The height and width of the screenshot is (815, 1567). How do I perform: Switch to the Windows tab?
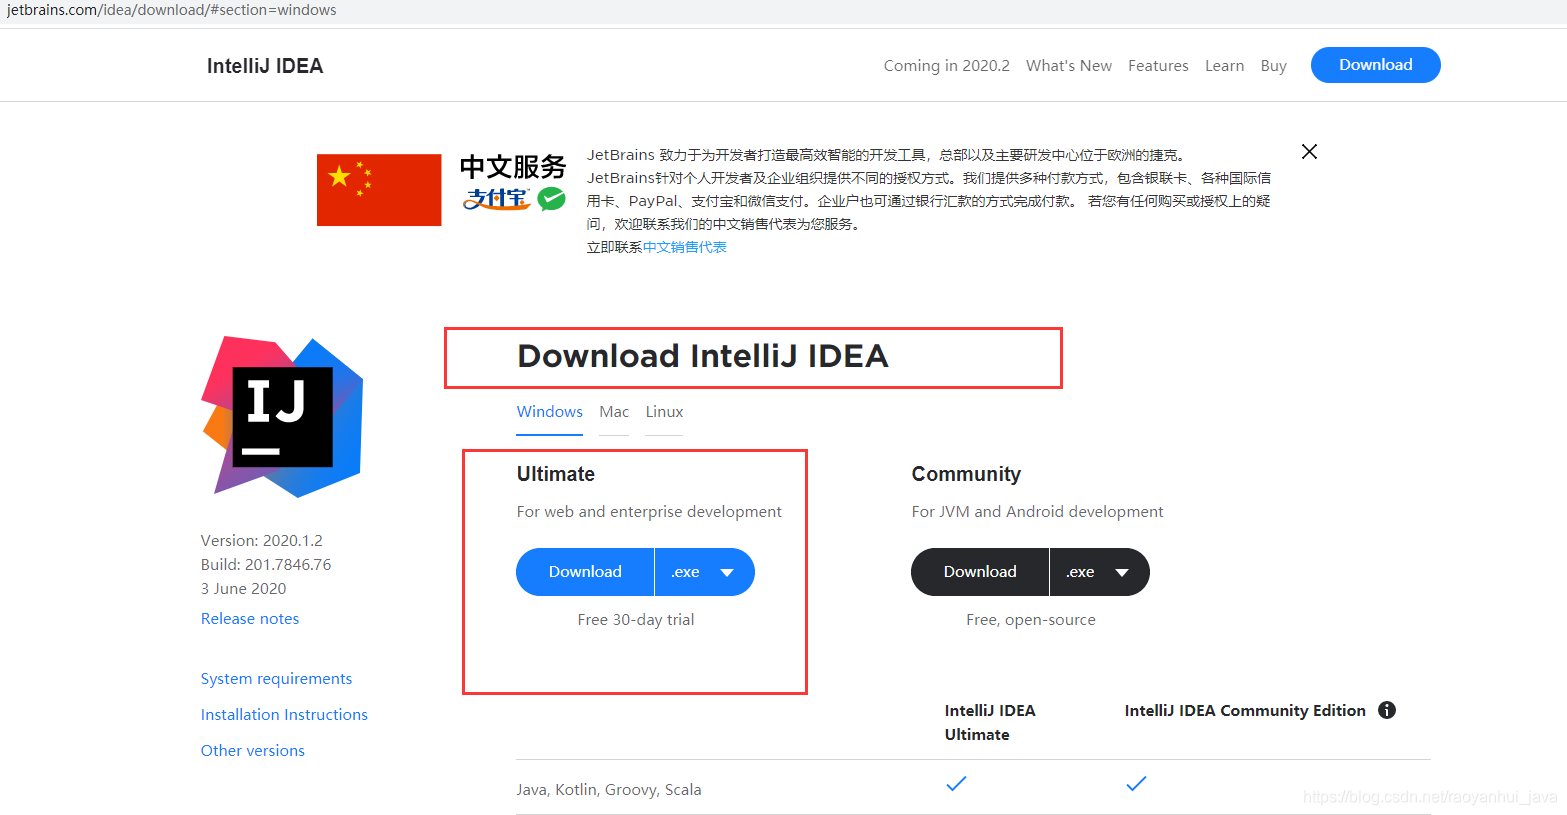549,412
